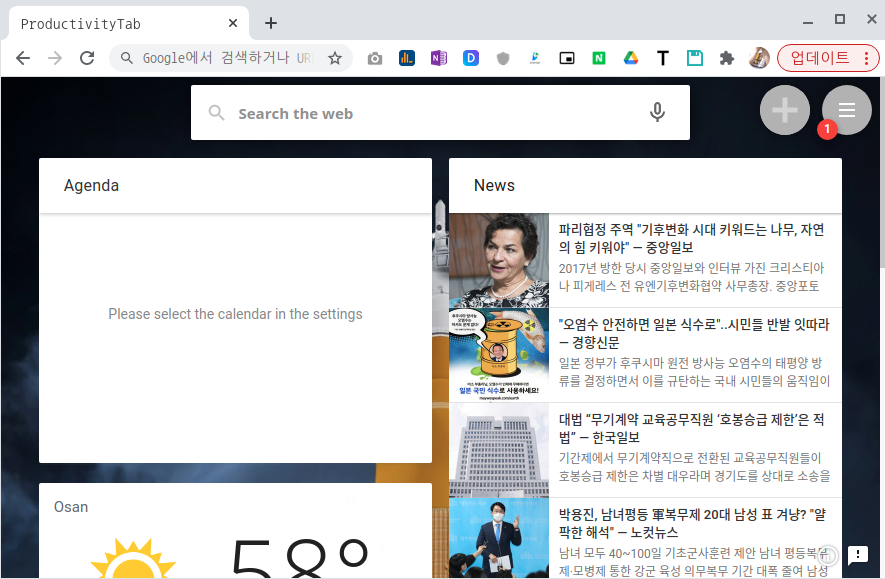Toggle the bookmark star in the address bar
The image size is (885, 579).
click(x=335, y=58)
